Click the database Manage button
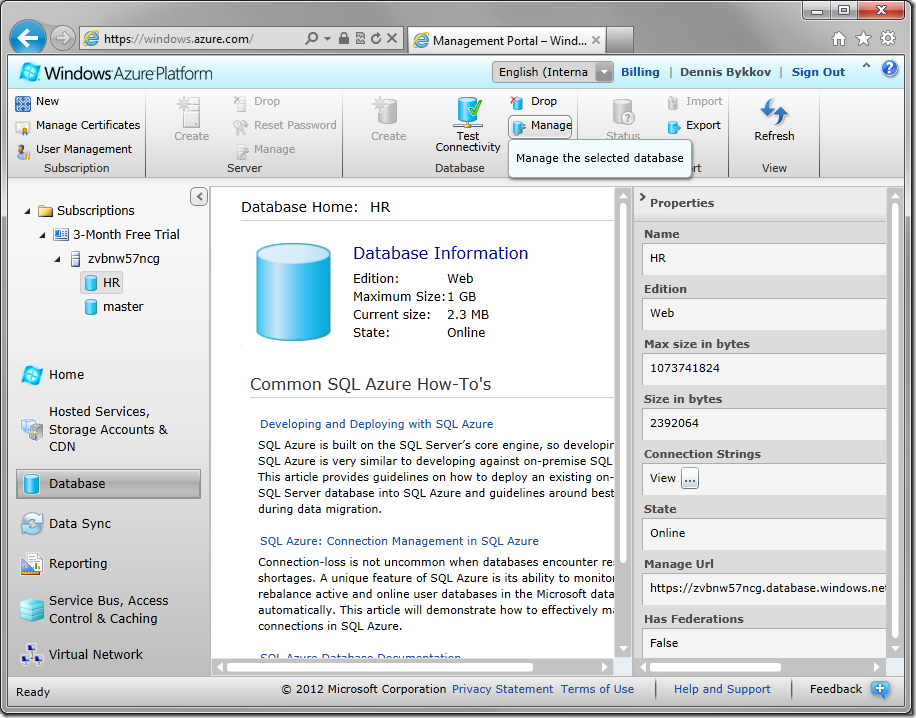The image size is (916, 718). 540,126
